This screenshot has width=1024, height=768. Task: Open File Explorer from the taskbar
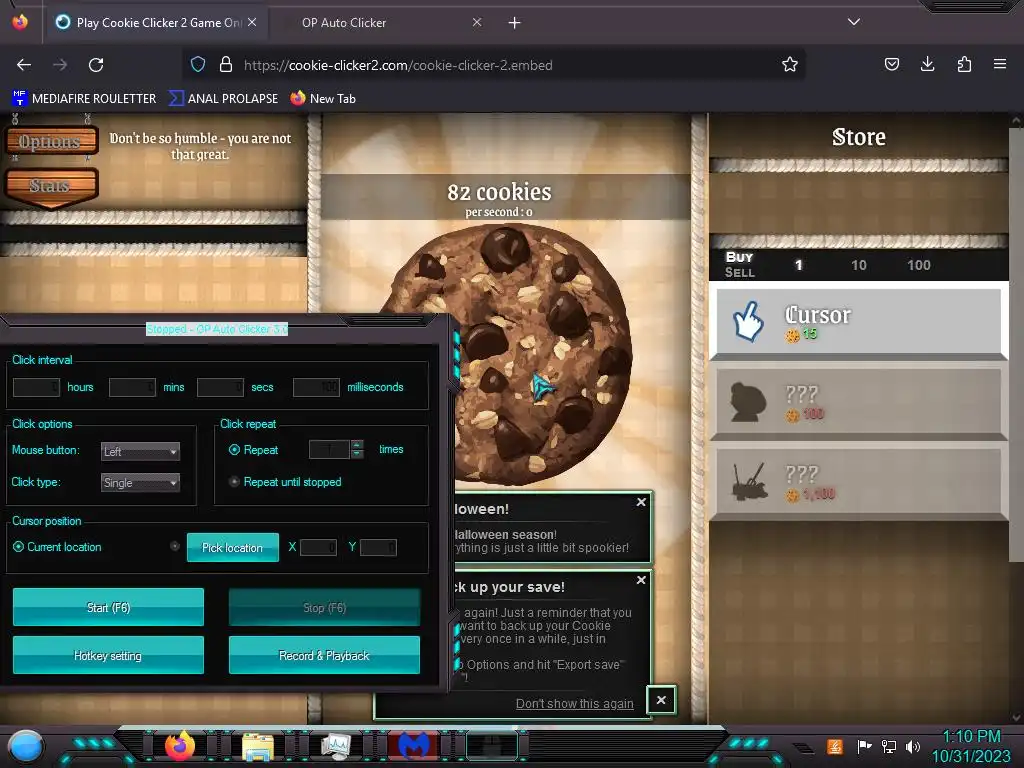pos(257,746)
